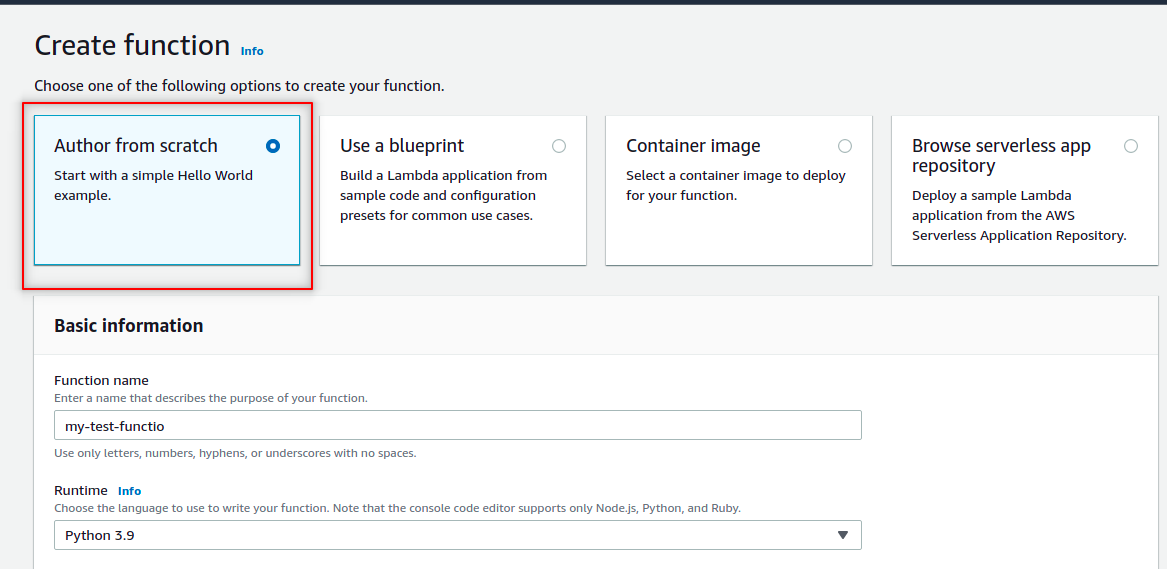Click the blueprint card's sample code description
Image resolution: width=1167 pixels, height=569 pixels.
pos(443,195)
